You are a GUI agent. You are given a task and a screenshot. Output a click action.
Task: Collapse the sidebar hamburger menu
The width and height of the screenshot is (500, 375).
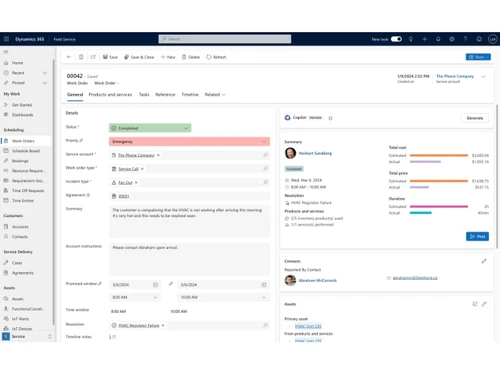(6, 52)
